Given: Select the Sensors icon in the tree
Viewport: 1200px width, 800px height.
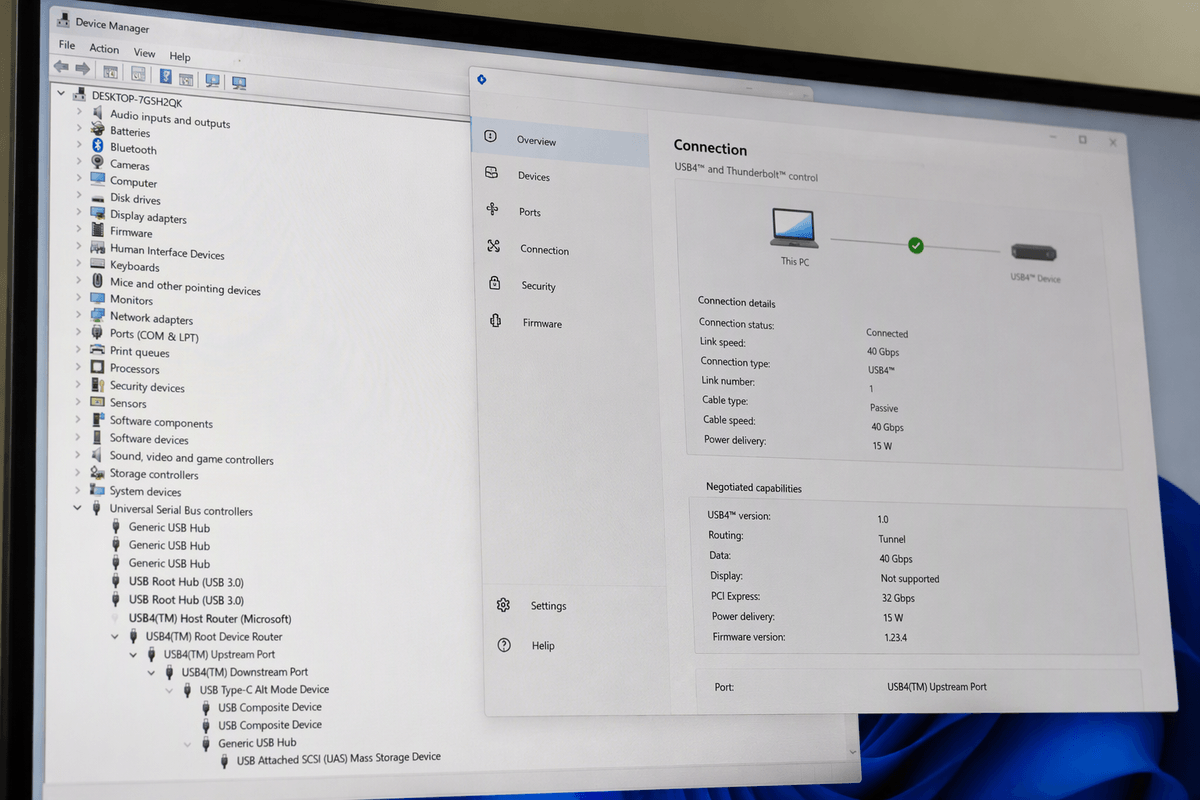Looking at the screenshot, I should coord(97,402).
